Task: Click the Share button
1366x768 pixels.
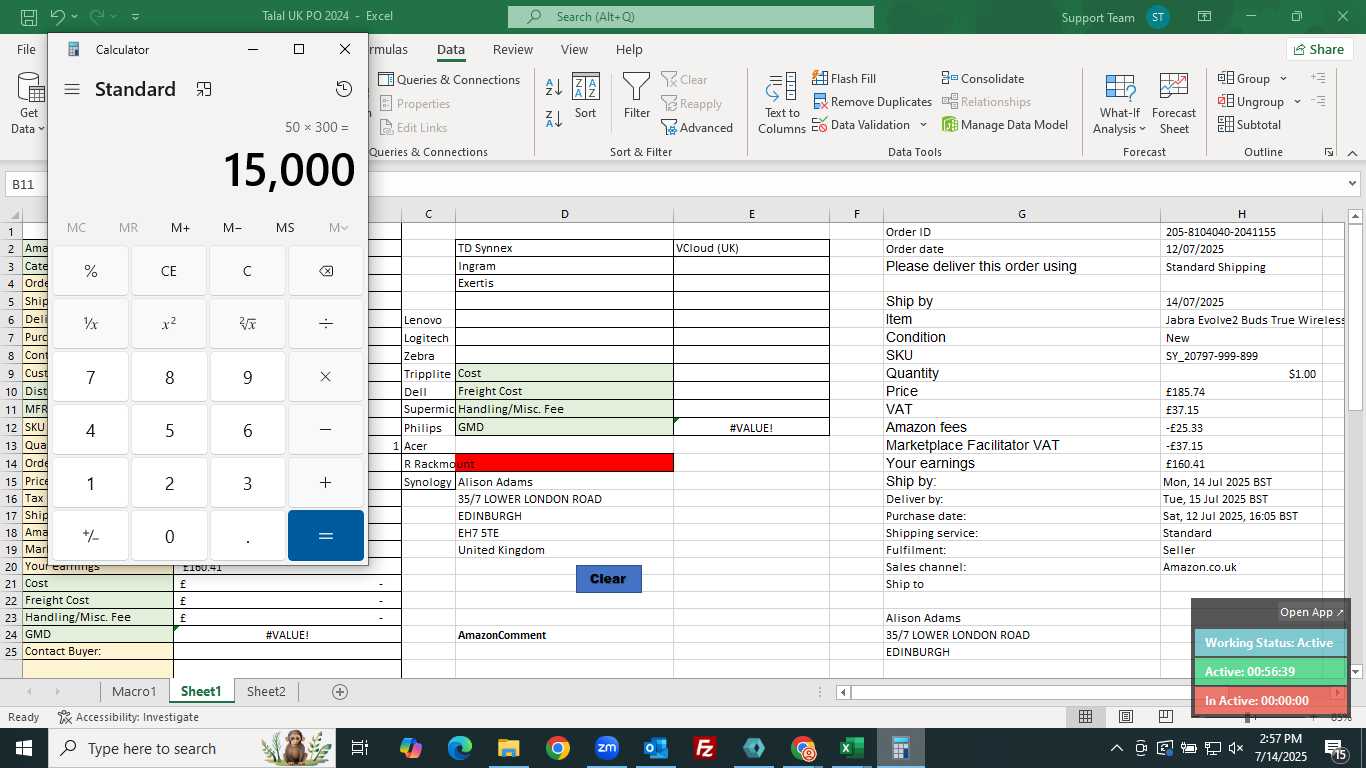Action: click(1319, 49)
